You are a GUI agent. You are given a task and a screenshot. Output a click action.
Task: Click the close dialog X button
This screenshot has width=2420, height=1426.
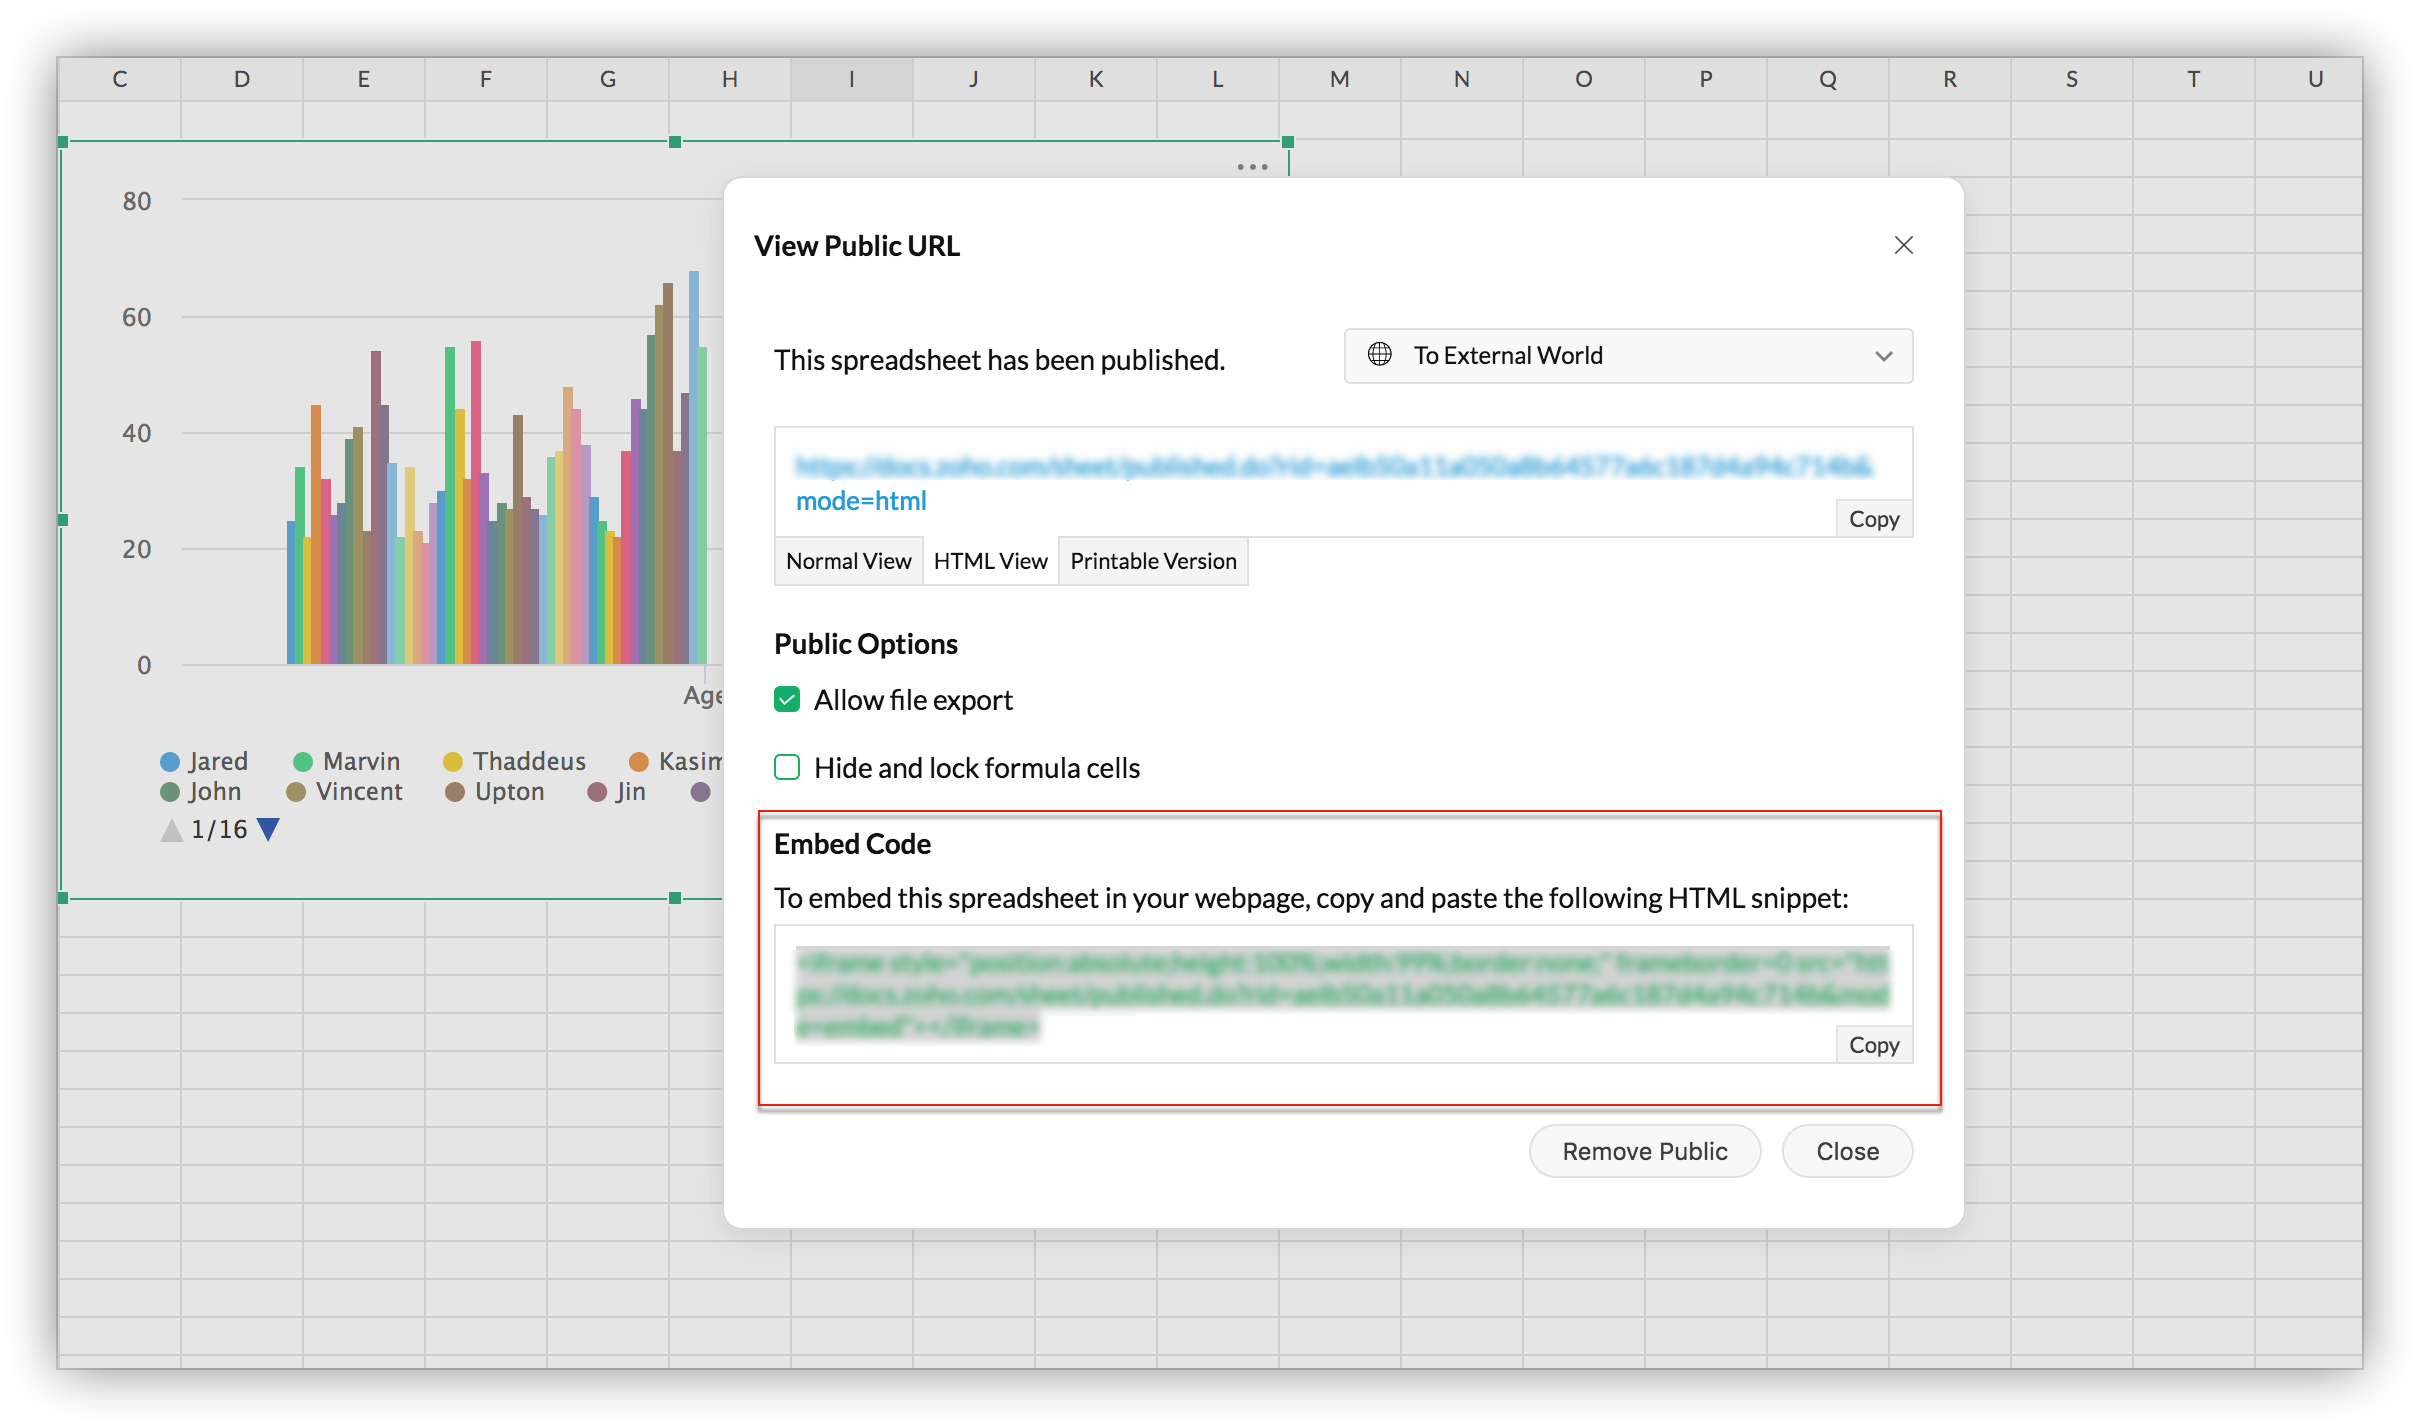(1904, 244)
